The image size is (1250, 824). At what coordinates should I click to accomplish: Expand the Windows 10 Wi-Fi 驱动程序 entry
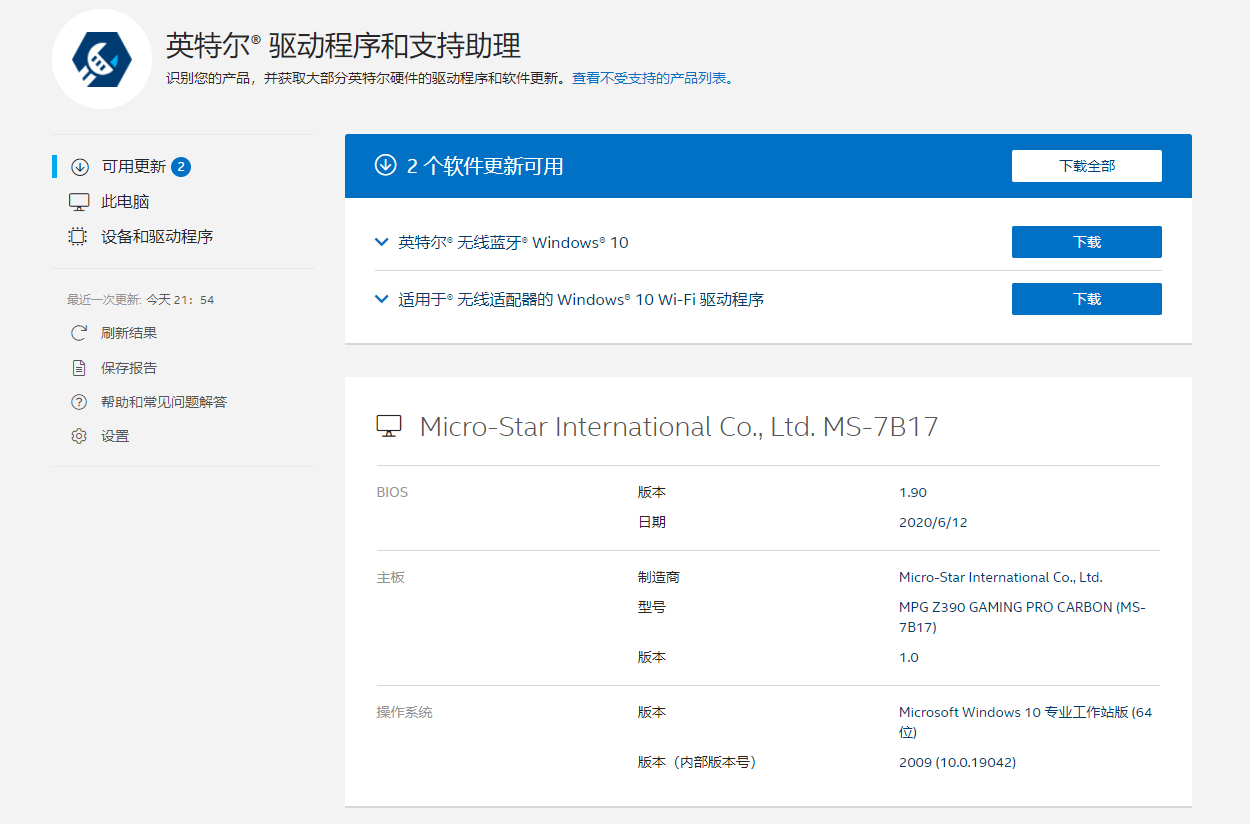click(381, 299)
